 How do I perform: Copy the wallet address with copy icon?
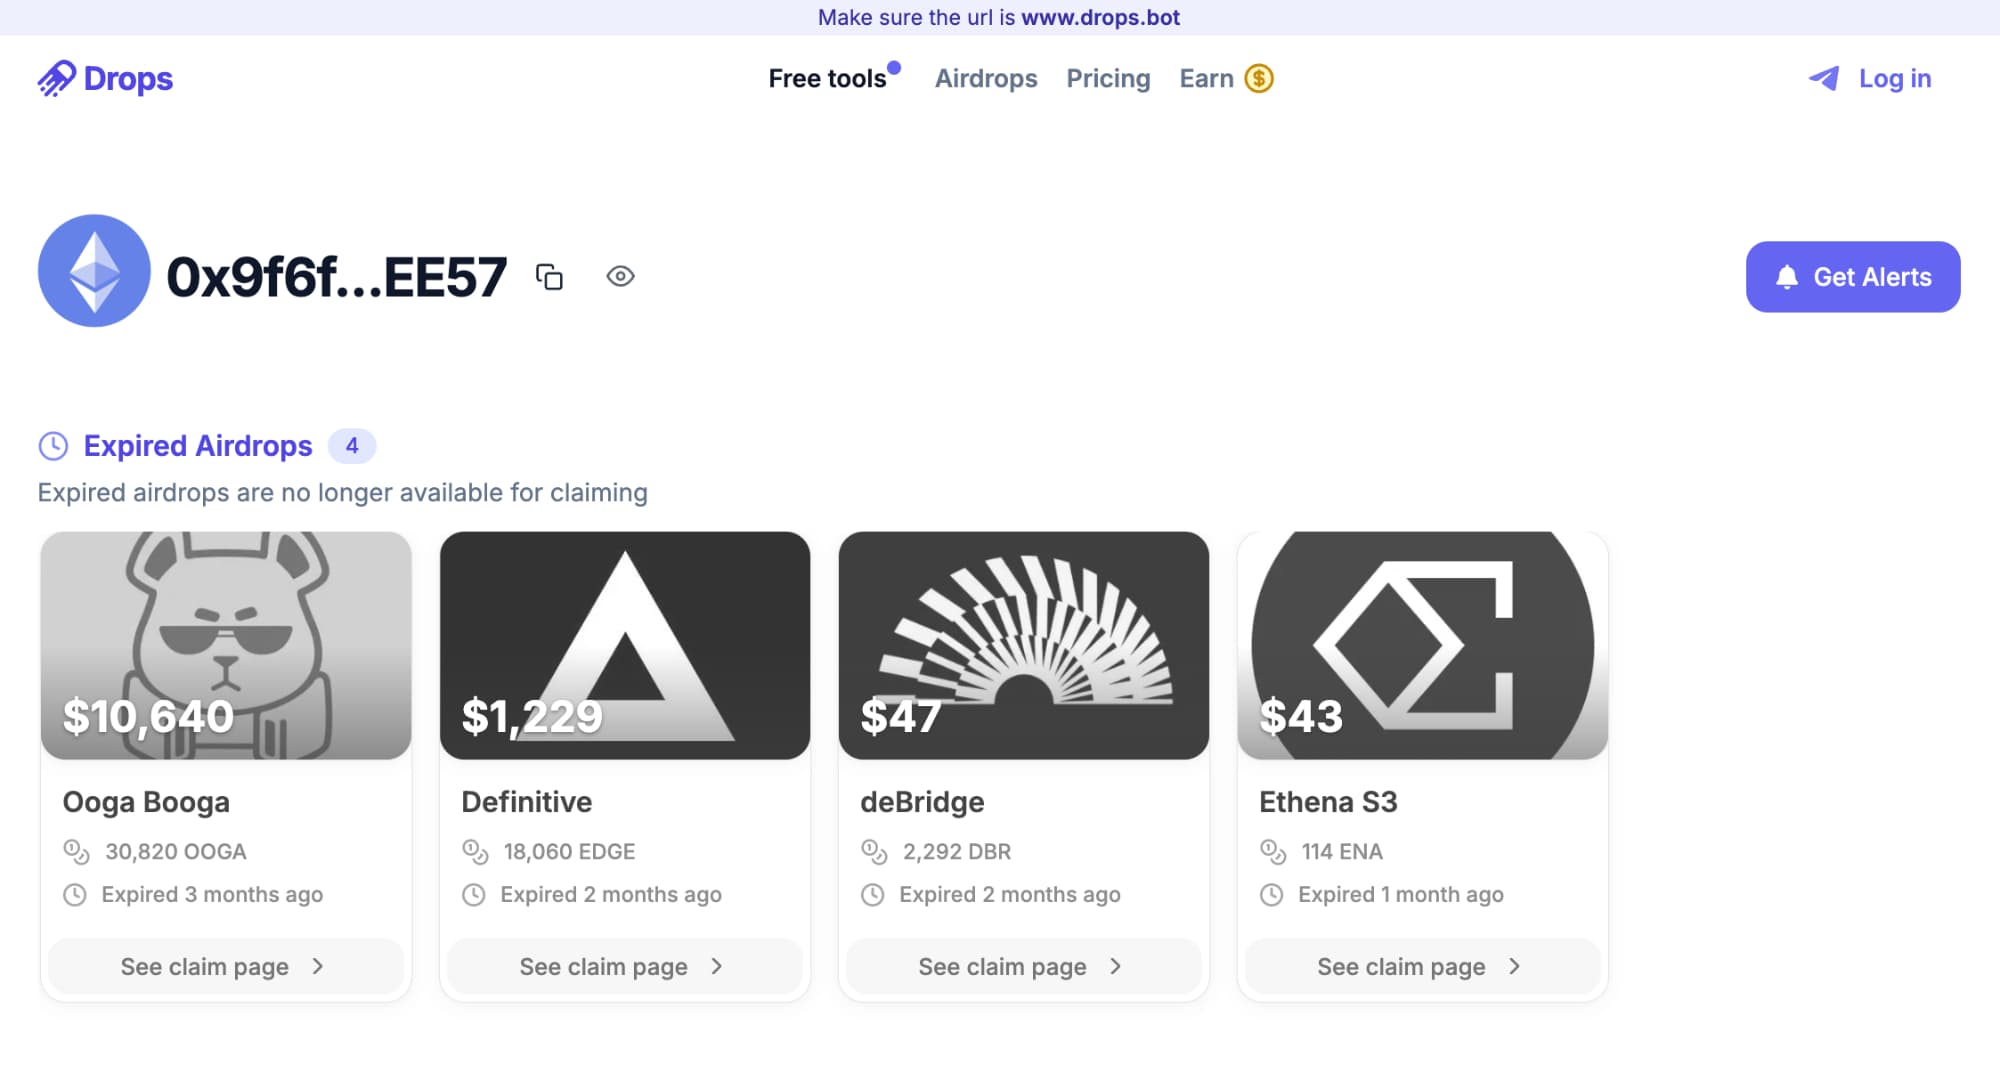(x=549, y=277)
